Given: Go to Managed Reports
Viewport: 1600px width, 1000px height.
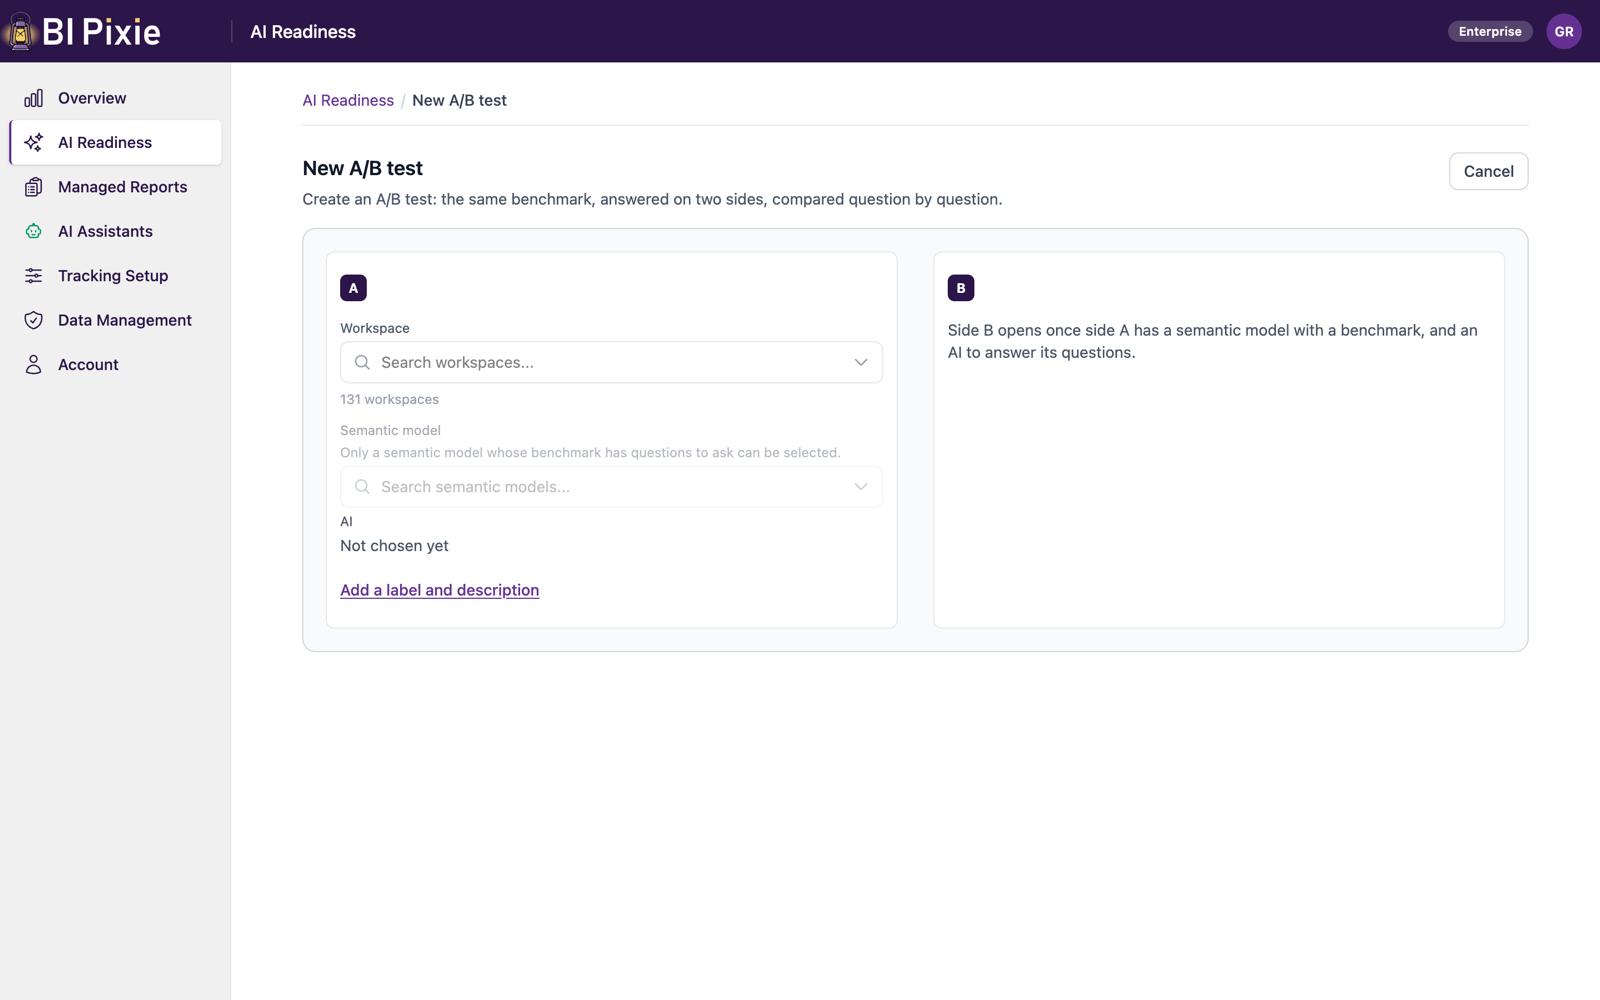Looking at the screenshot, I should [x=115, y=187].
